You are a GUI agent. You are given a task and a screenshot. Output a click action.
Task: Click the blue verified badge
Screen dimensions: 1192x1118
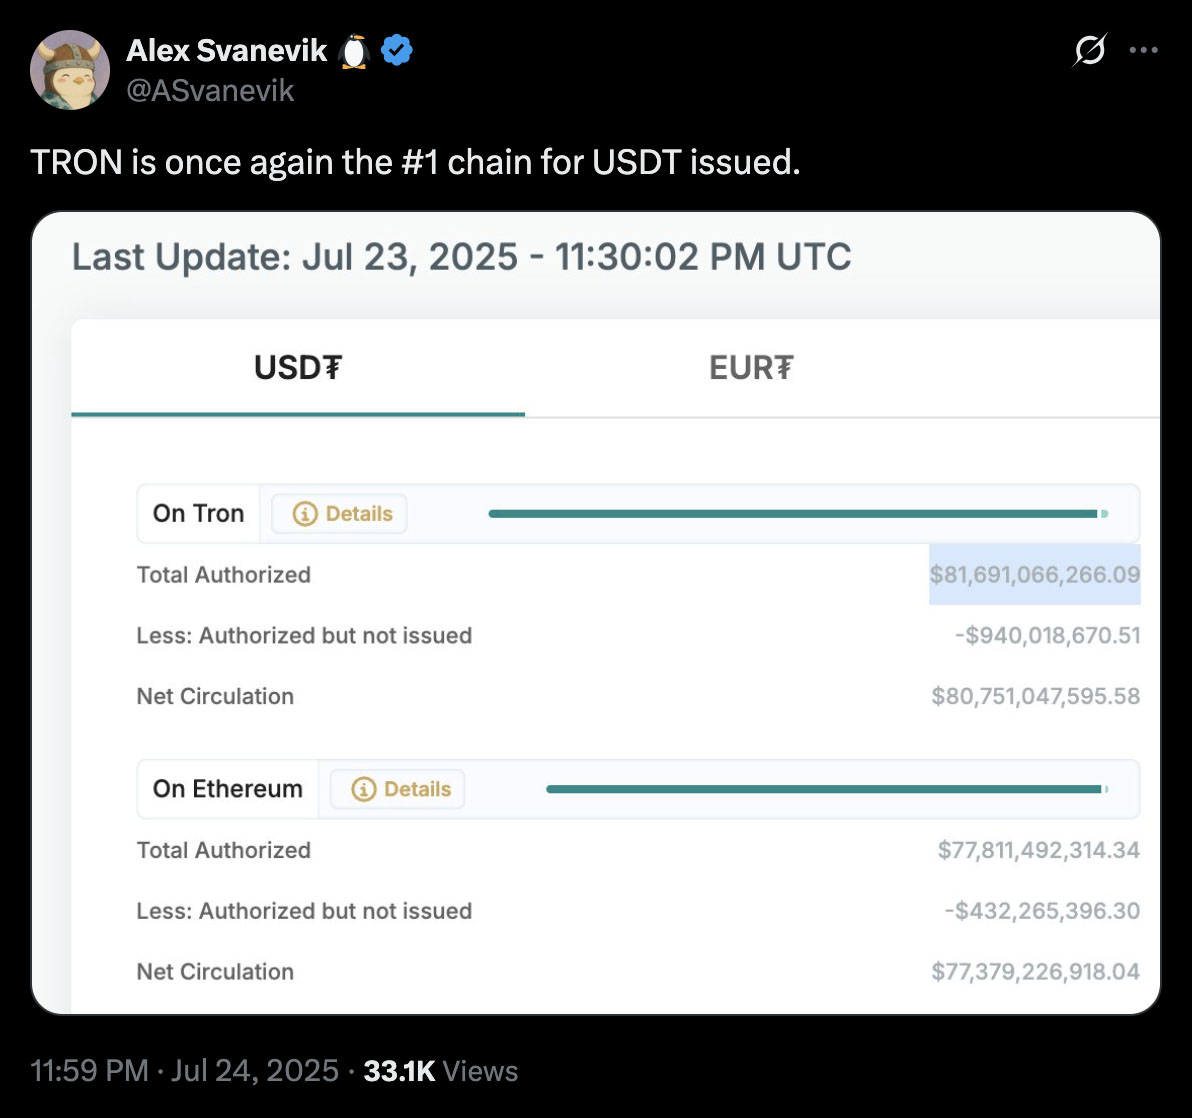tap(397, 50)
